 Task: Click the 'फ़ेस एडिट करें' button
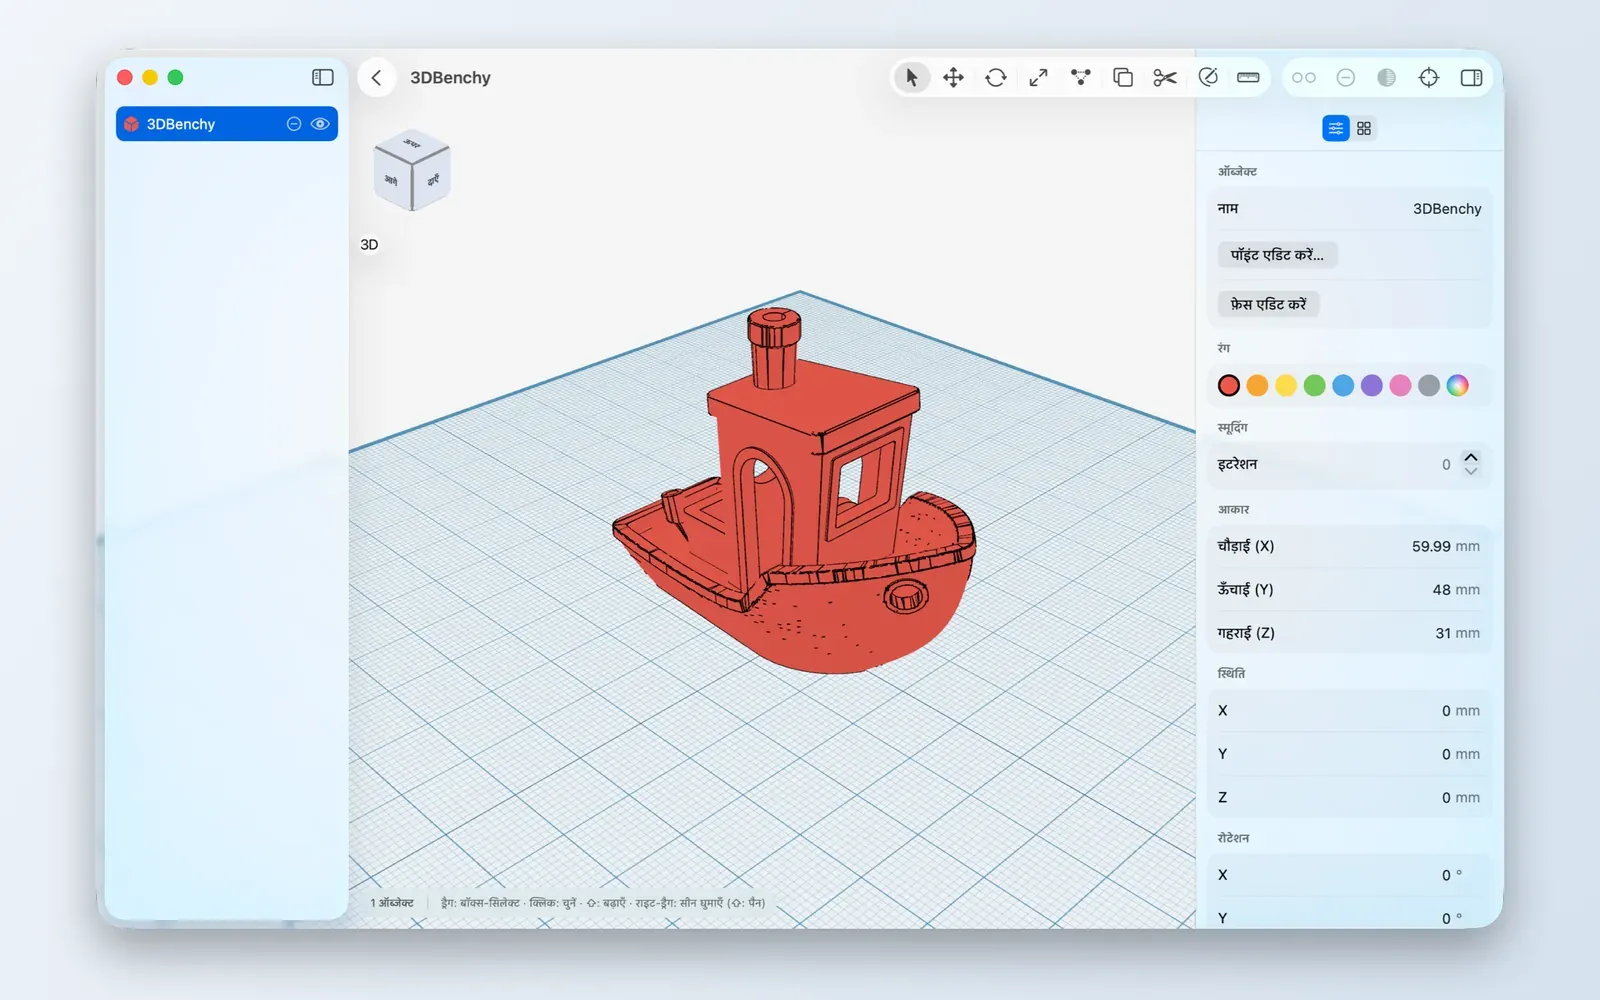(x=1268, y=304)
